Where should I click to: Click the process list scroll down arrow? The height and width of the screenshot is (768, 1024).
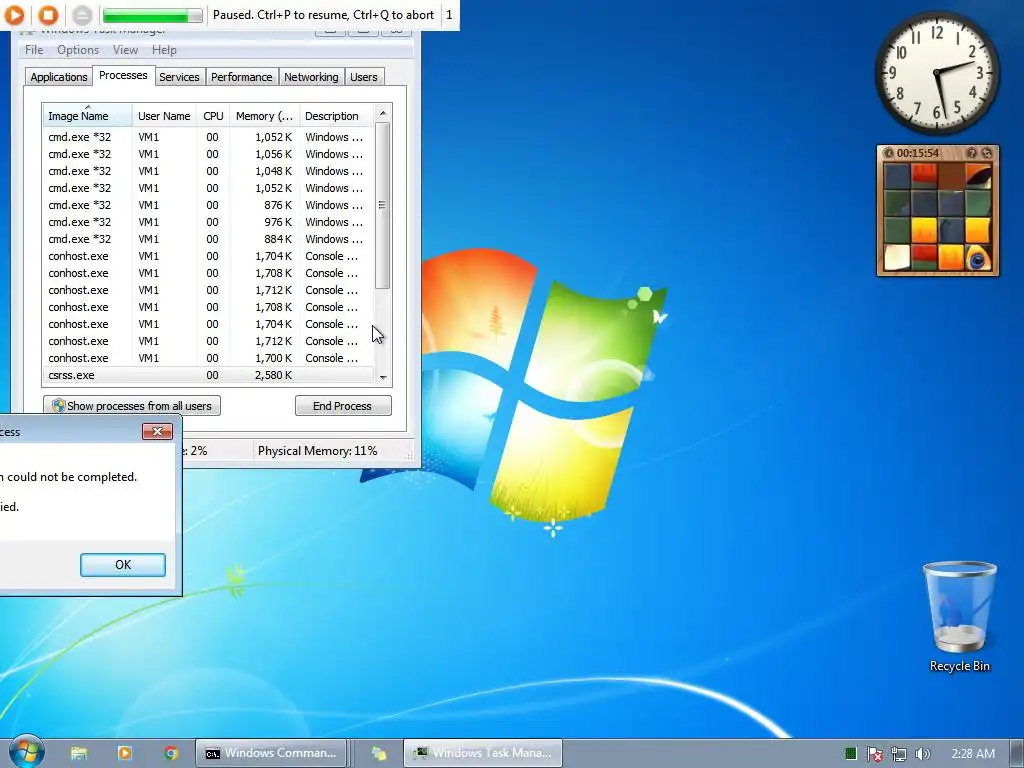[x=383, y=377]
